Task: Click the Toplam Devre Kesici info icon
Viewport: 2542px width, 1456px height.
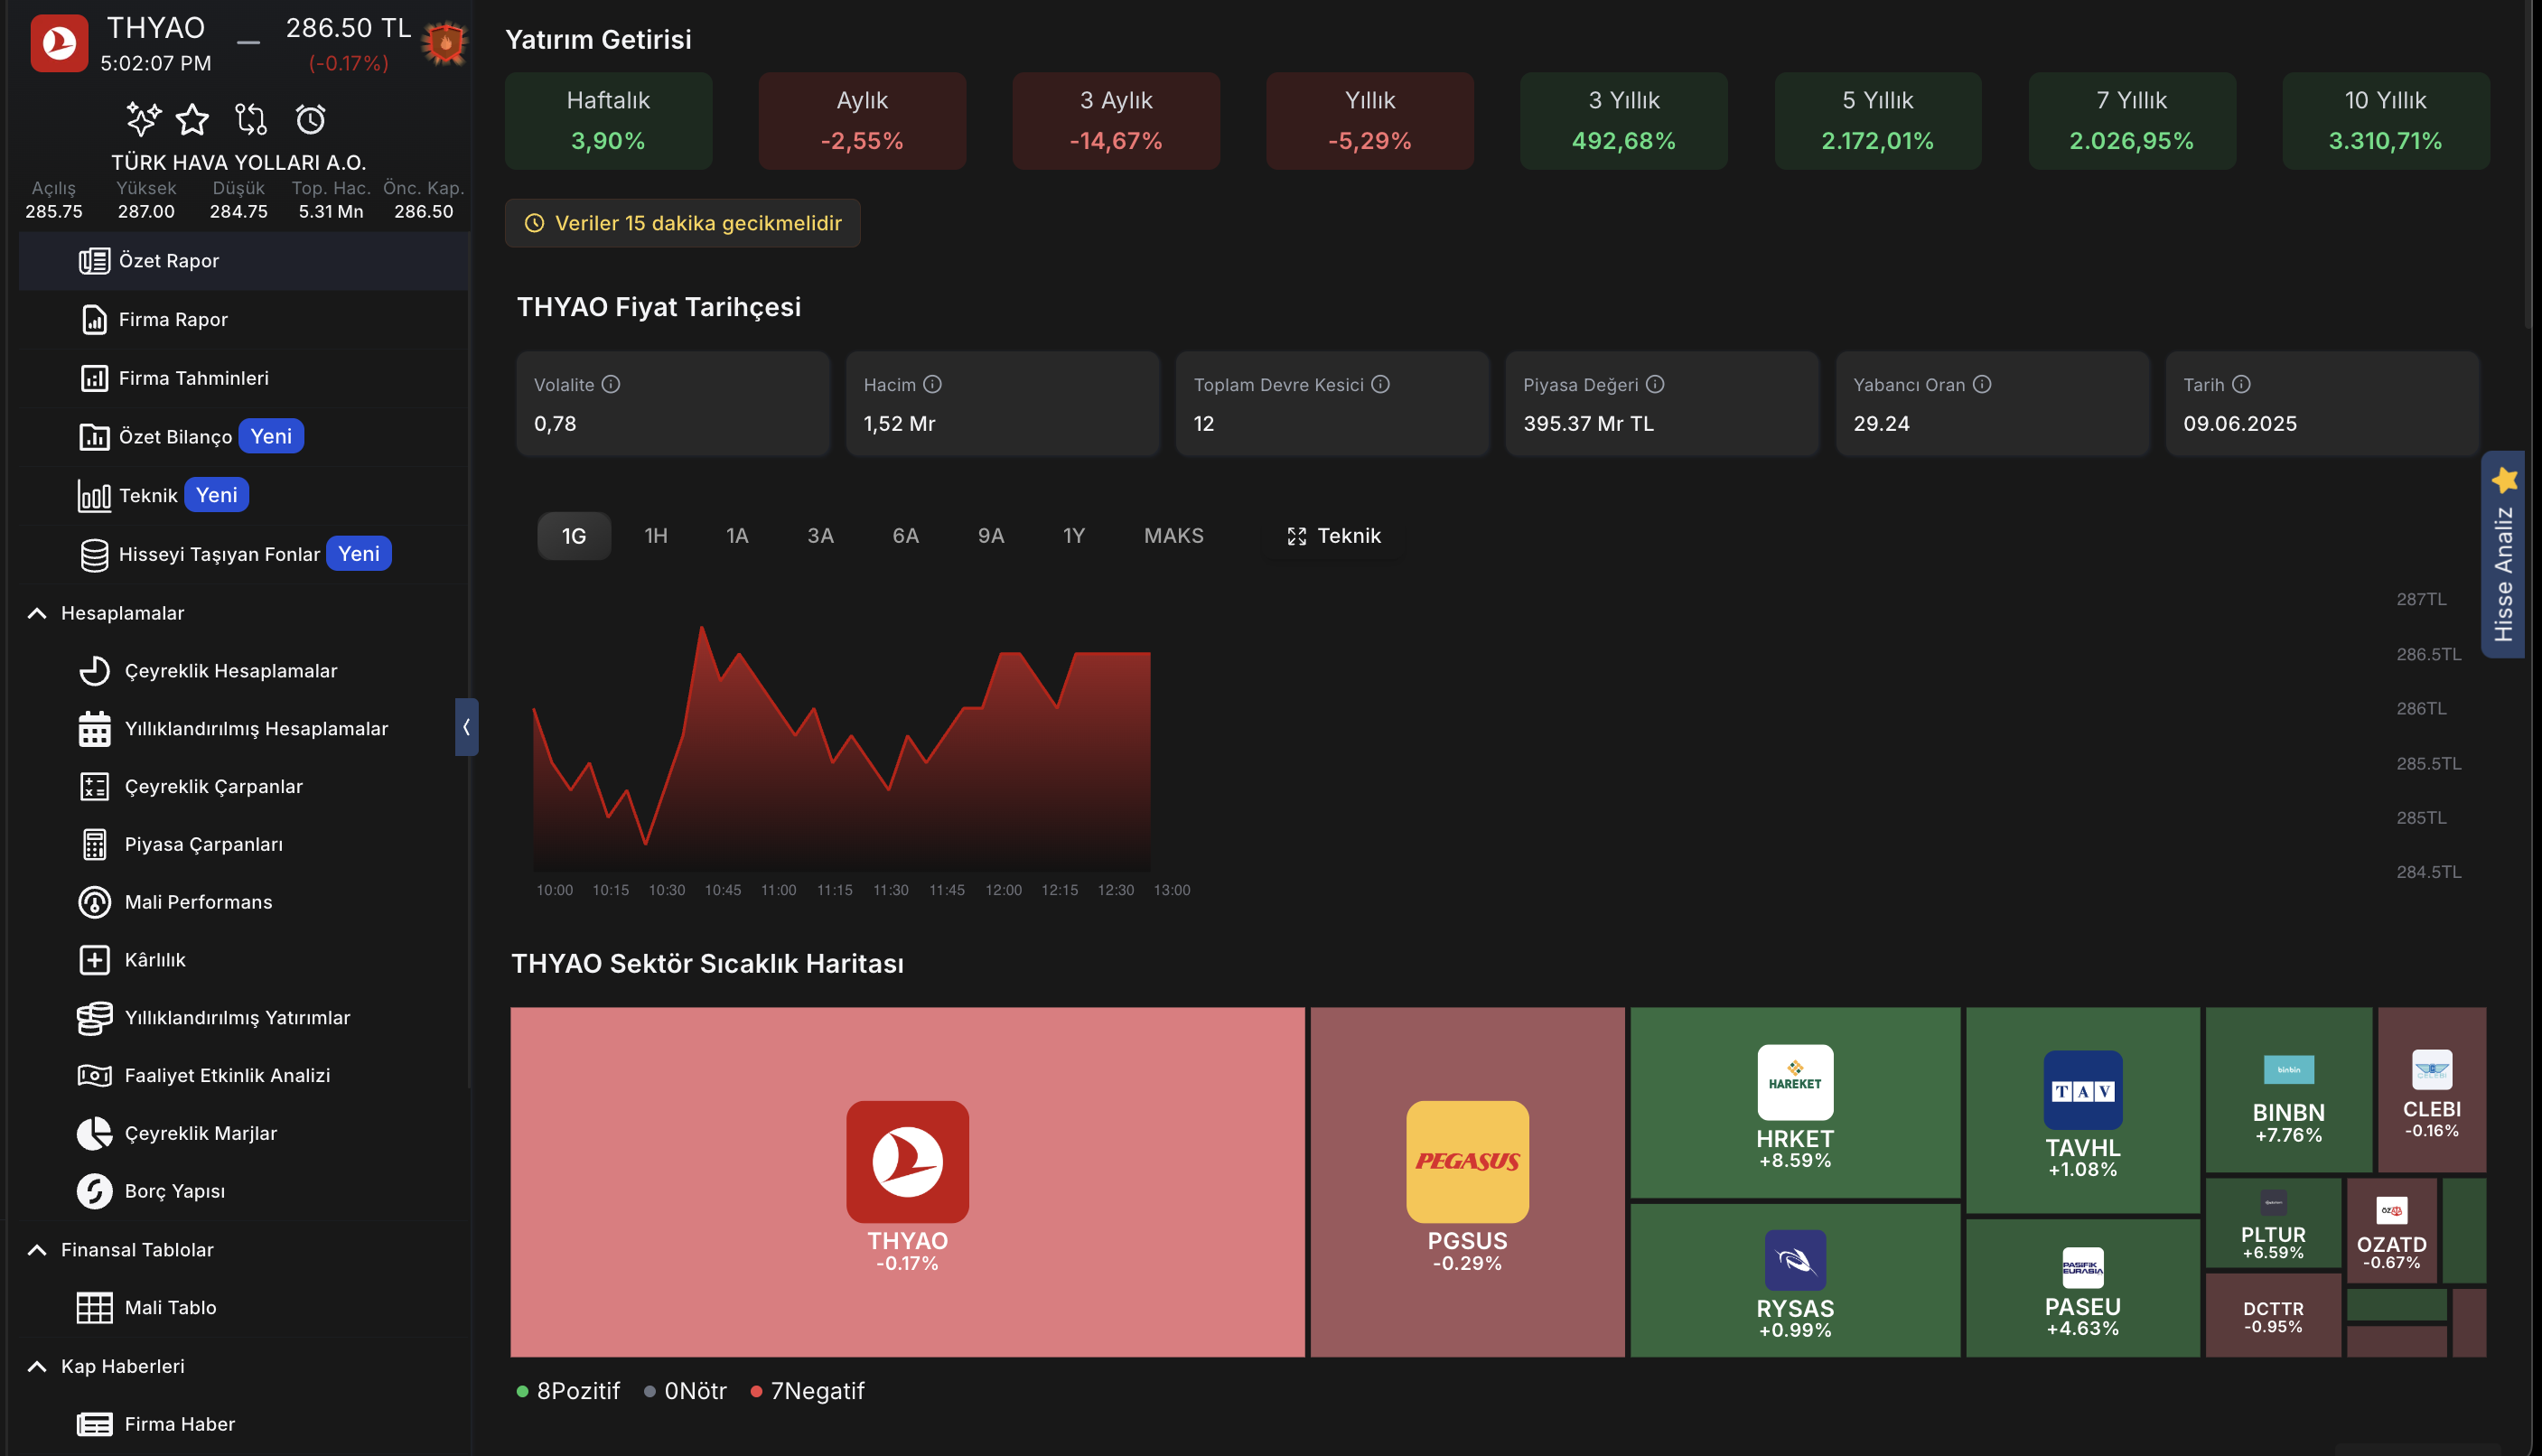Action: pos(1380,384)
